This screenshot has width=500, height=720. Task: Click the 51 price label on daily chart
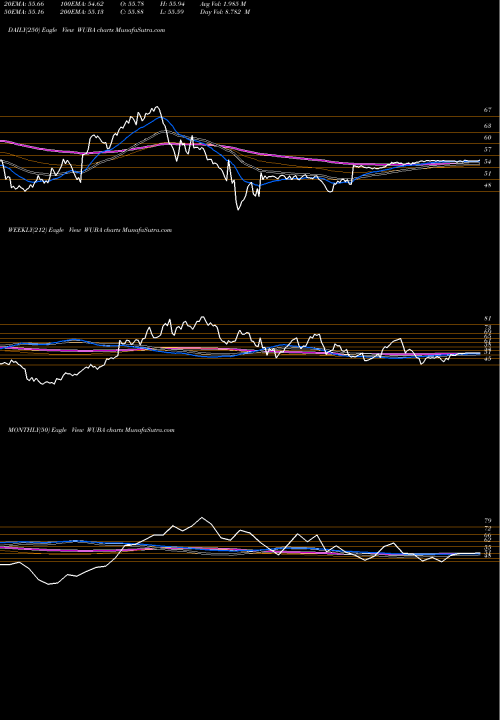[x=487, y=174]
